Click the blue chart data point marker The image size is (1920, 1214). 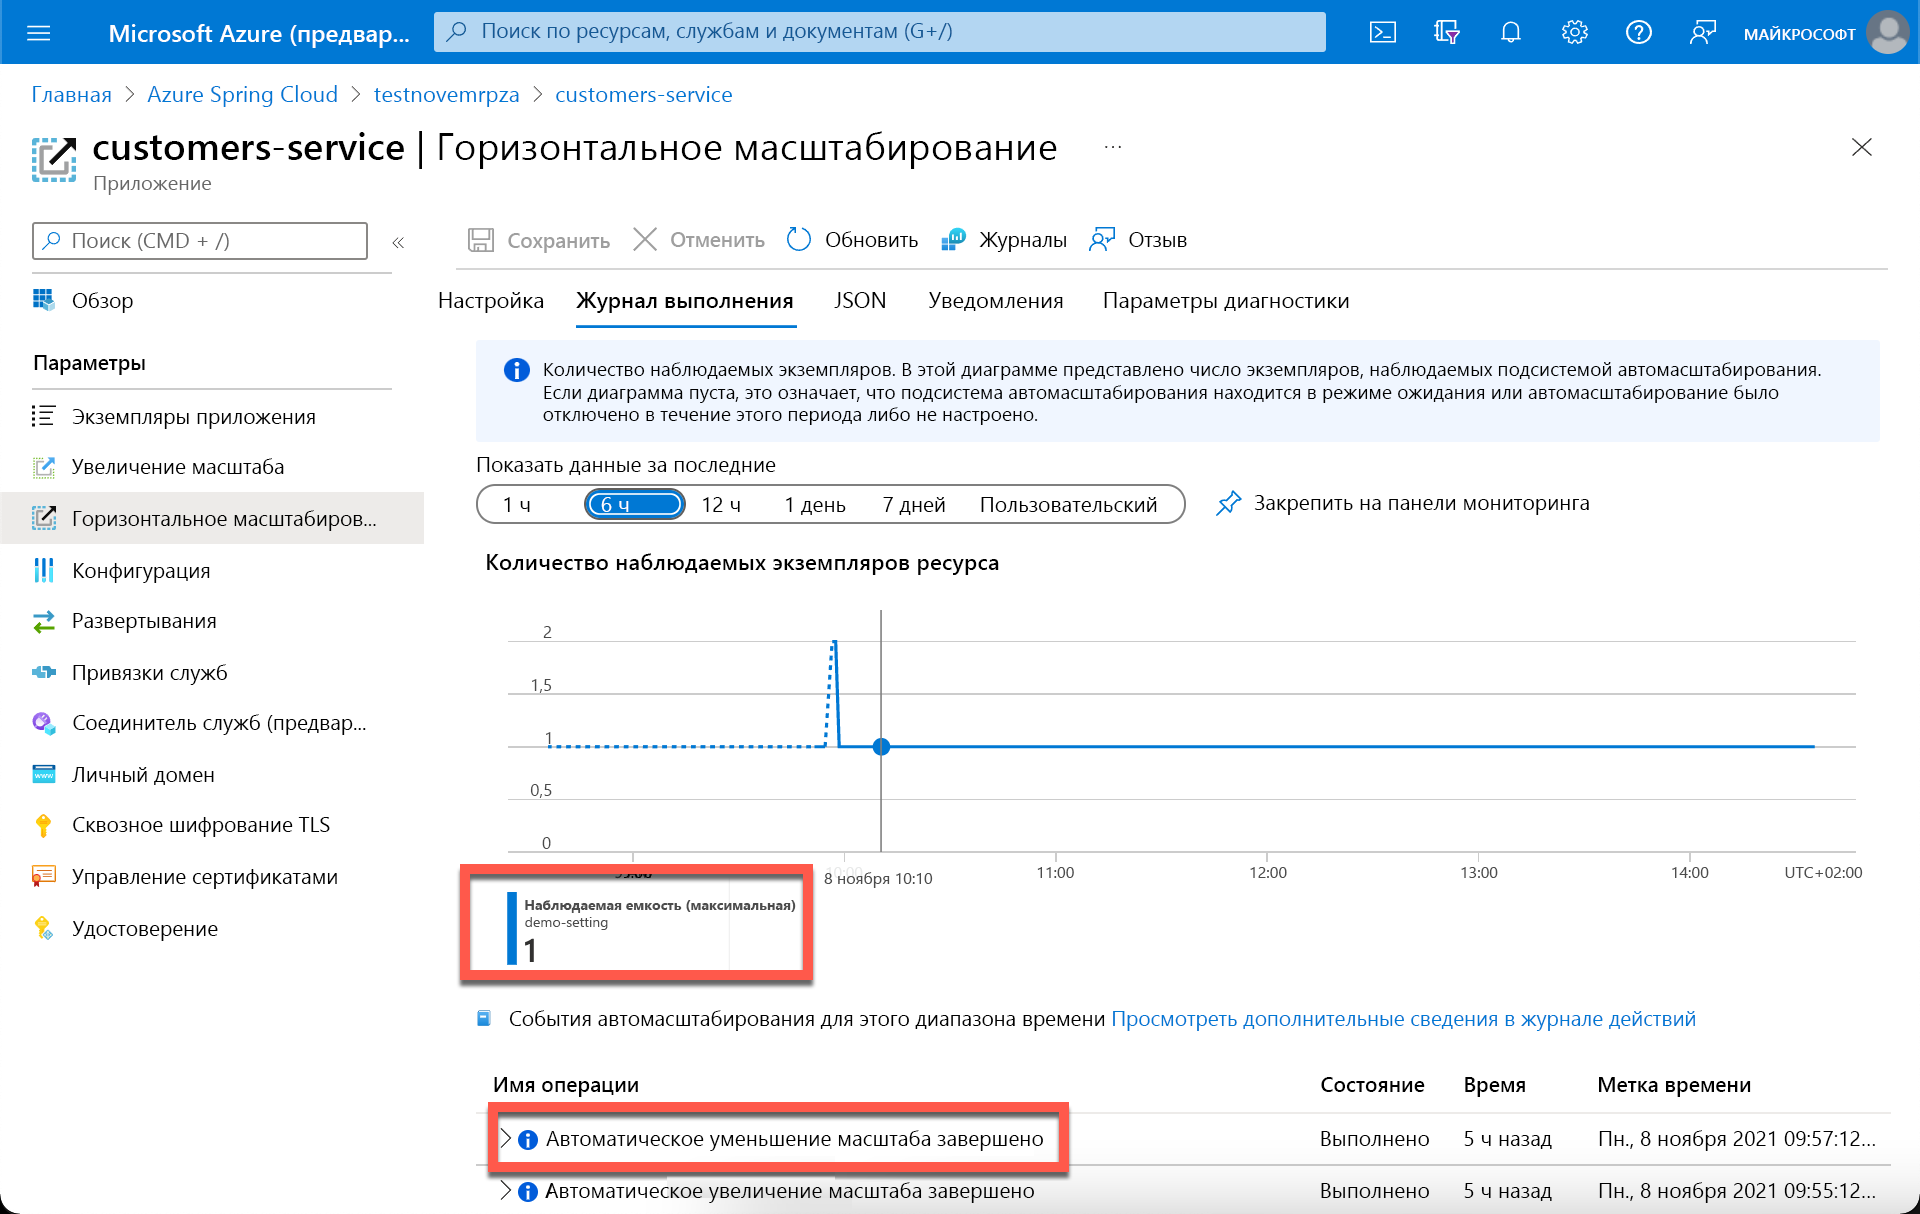click(x=881, y=747)
